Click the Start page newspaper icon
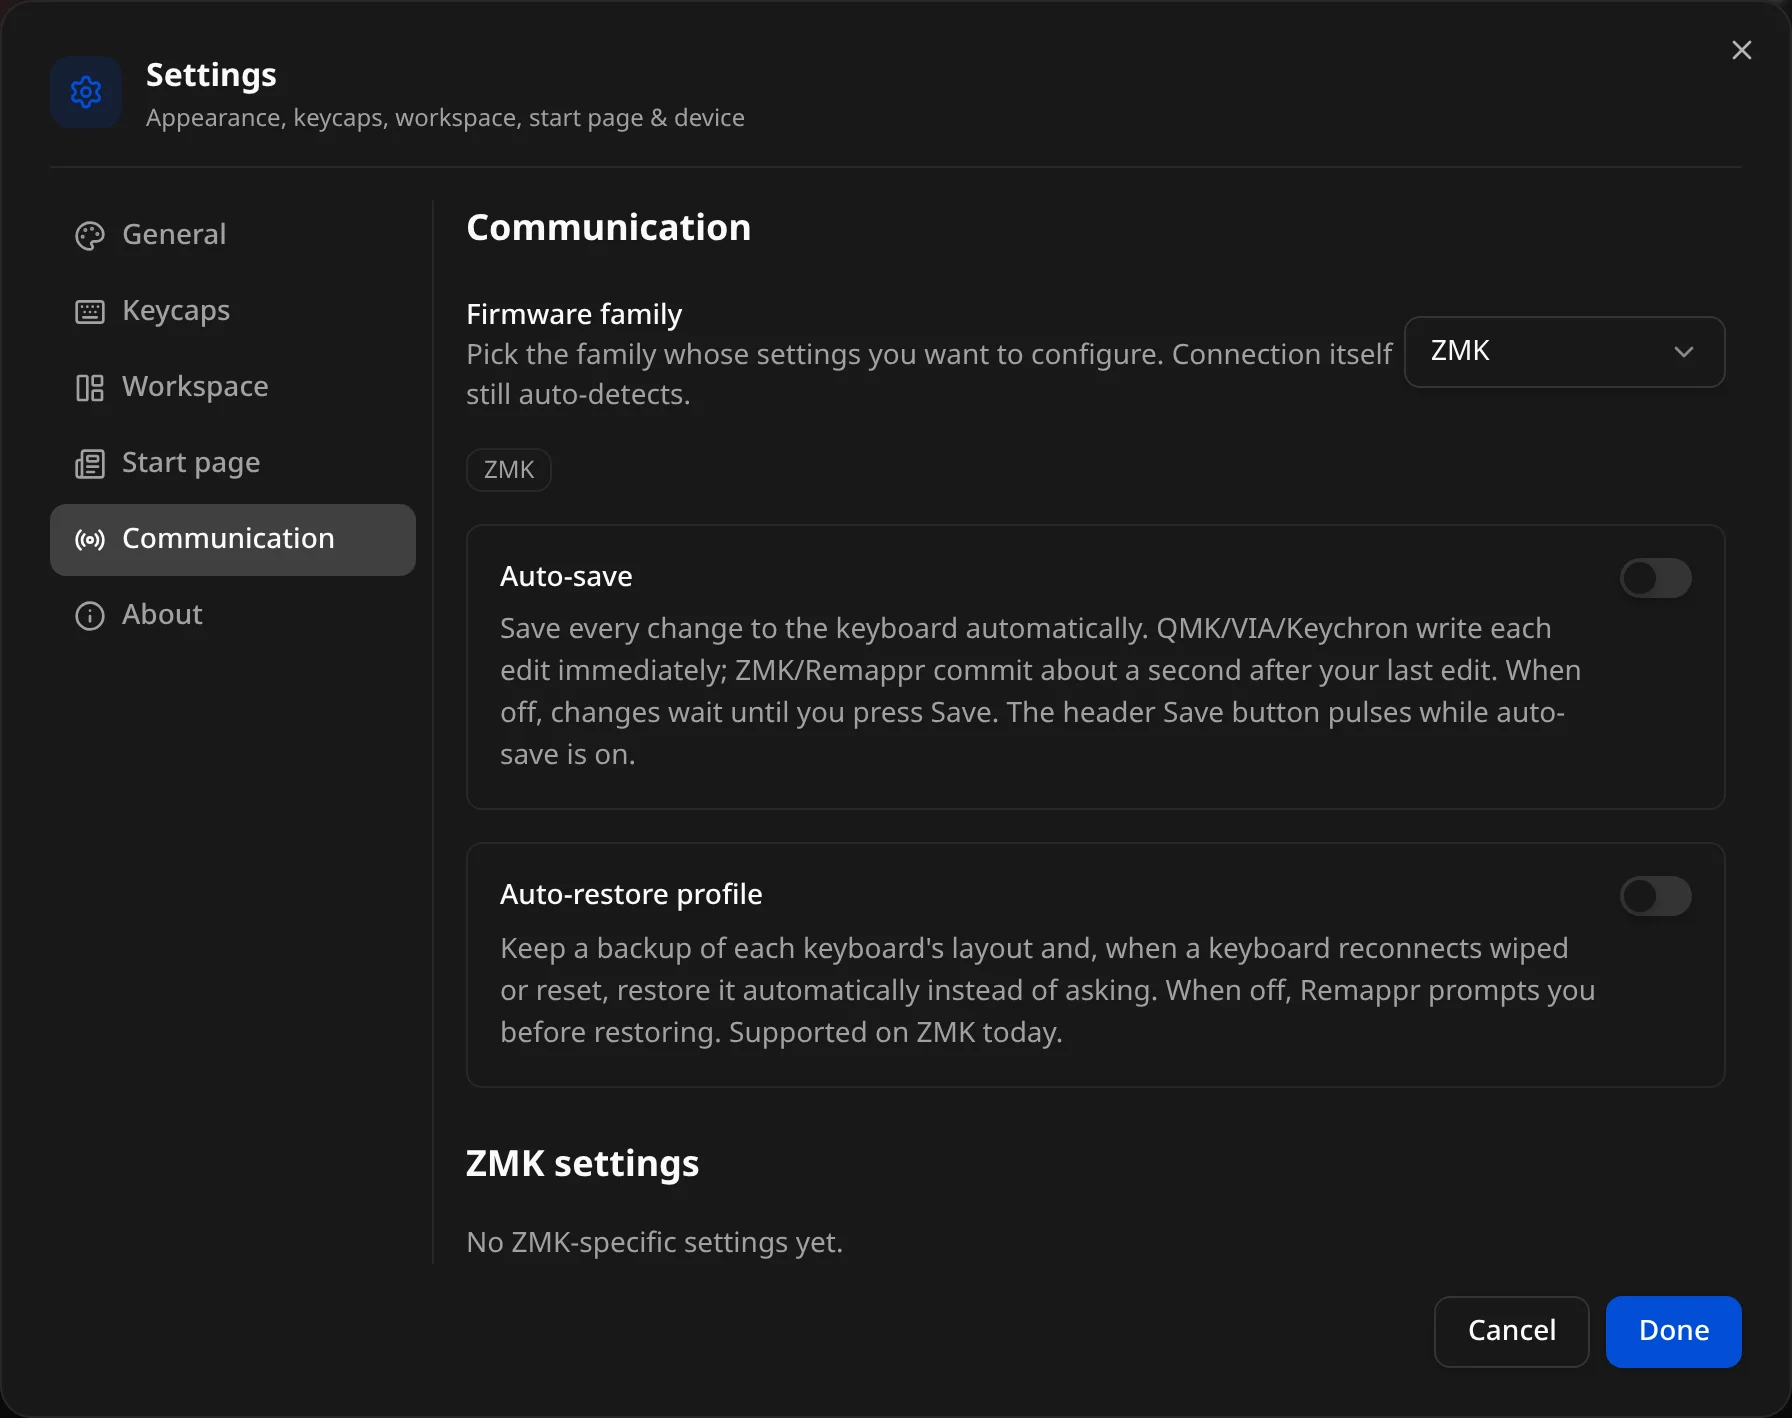 point(90,464)
